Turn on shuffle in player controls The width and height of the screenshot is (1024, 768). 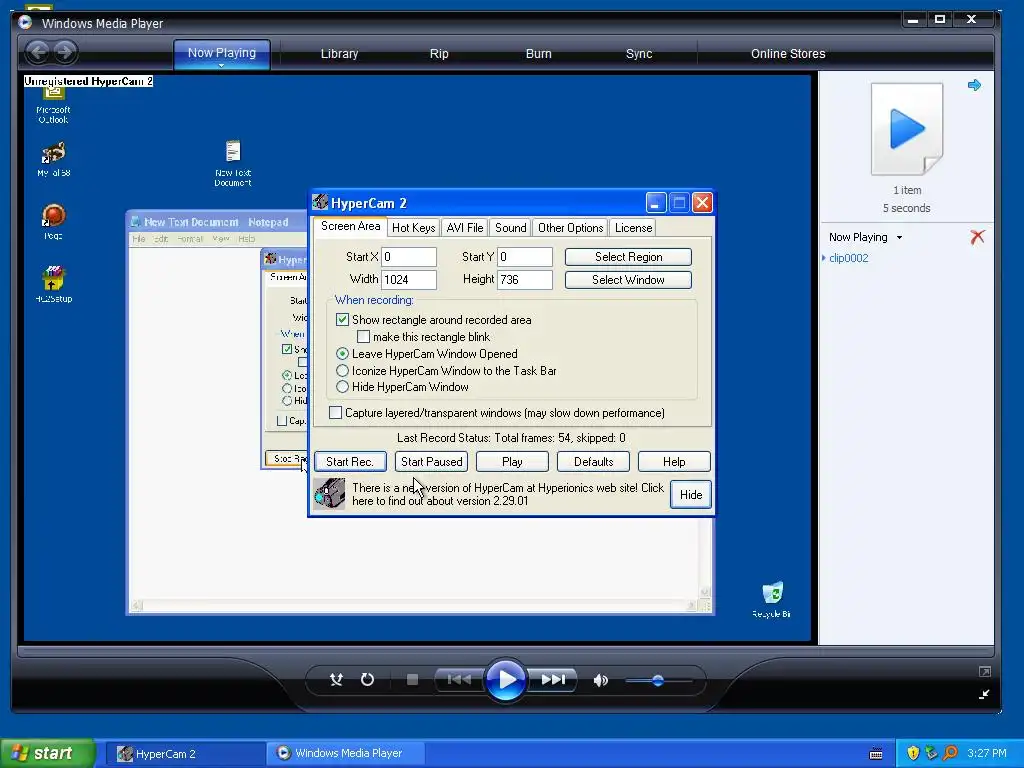point(336,680)
